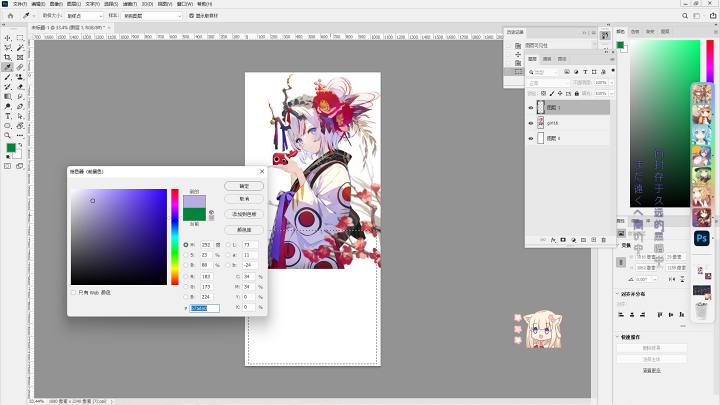Open the File menu

tap(20, 4)
